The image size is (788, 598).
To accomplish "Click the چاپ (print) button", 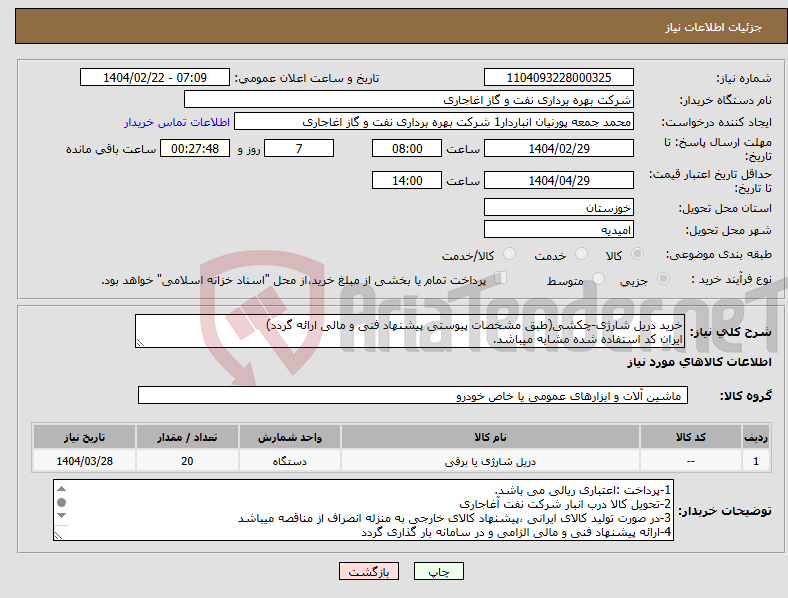I will pos(438,571).
